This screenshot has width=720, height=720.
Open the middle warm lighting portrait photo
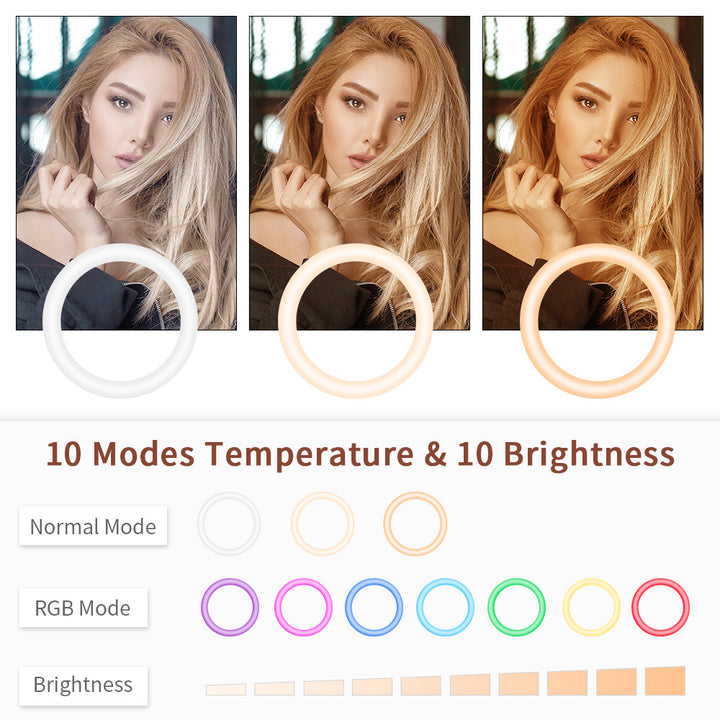pyautogui.click(x=360, y=173)
